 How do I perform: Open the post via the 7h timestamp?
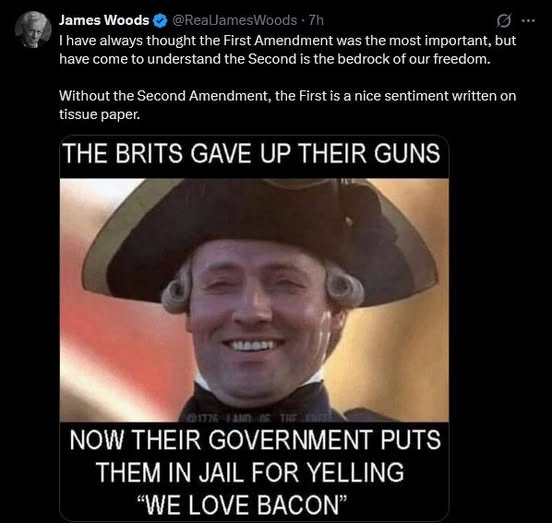[x=316, y=20]
